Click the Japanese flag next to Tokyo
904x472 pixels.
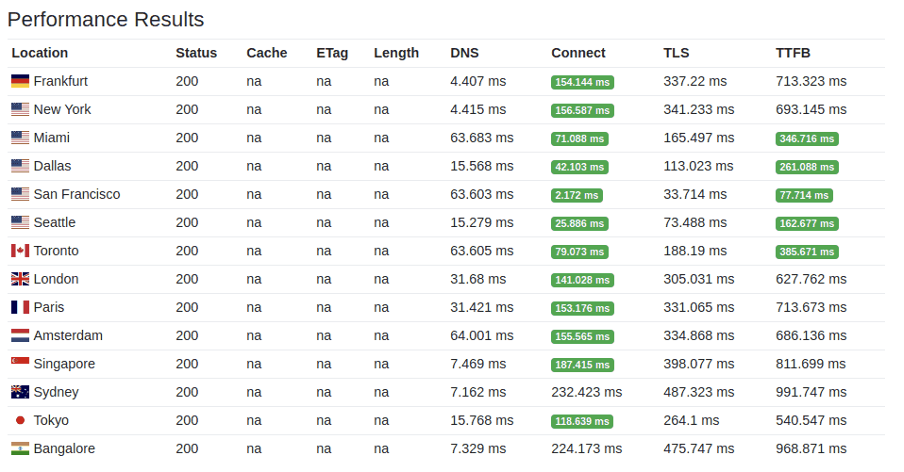point(20,420)
